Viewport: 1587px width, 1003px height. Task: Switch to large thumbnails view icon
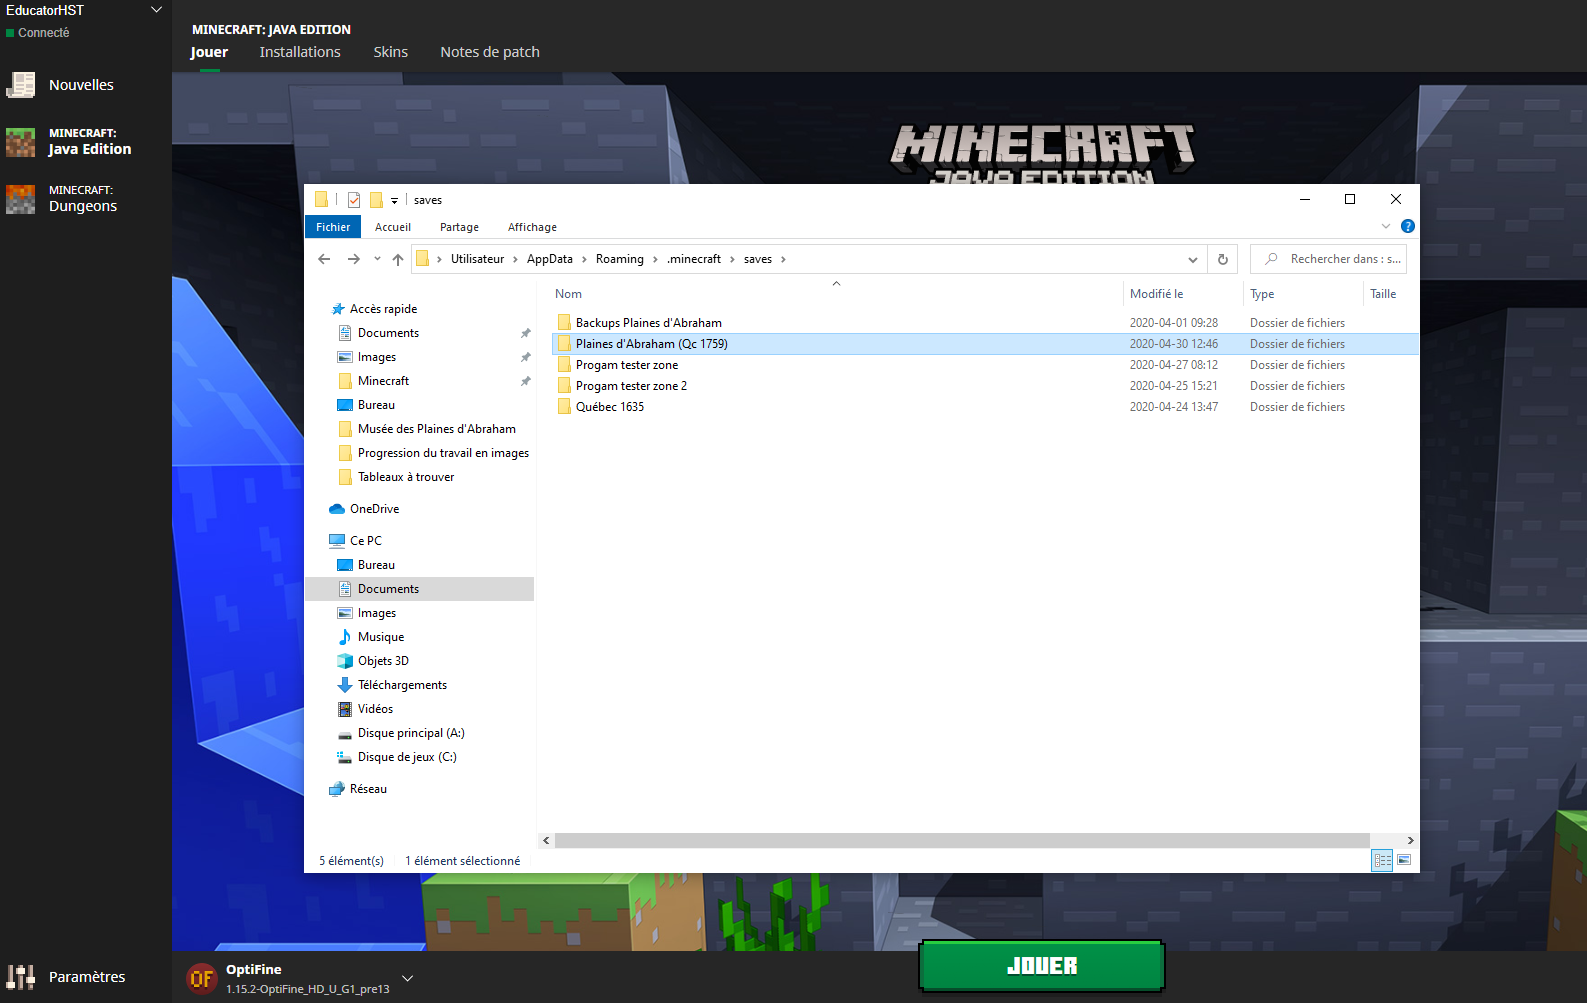pos(1404,860)
